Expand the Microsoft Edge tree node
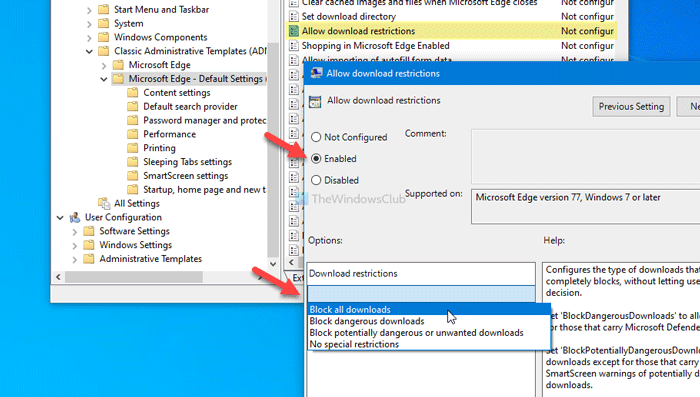This screenshot has width=700, height=397. click(104, 66)
